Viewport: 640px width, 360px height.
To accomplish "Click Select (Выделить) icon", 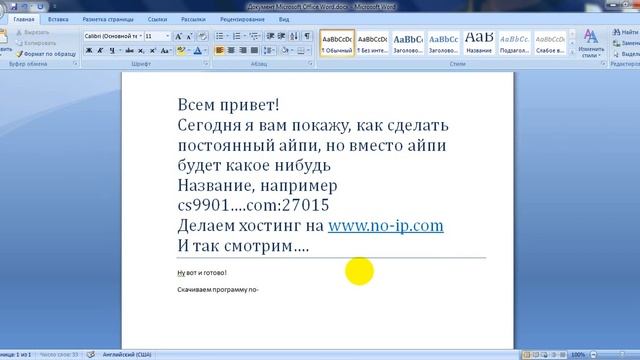I will pos(616,54).
